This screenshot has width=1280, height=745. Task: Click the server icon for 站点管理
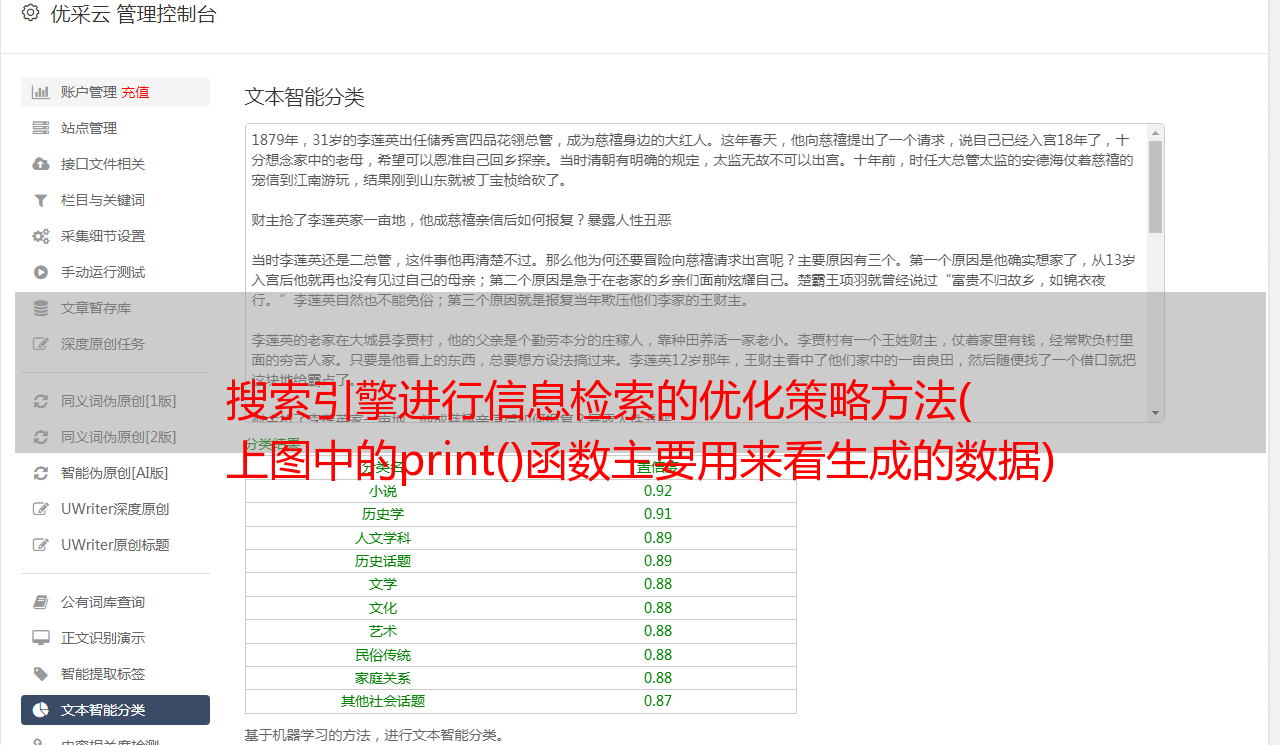41,128
